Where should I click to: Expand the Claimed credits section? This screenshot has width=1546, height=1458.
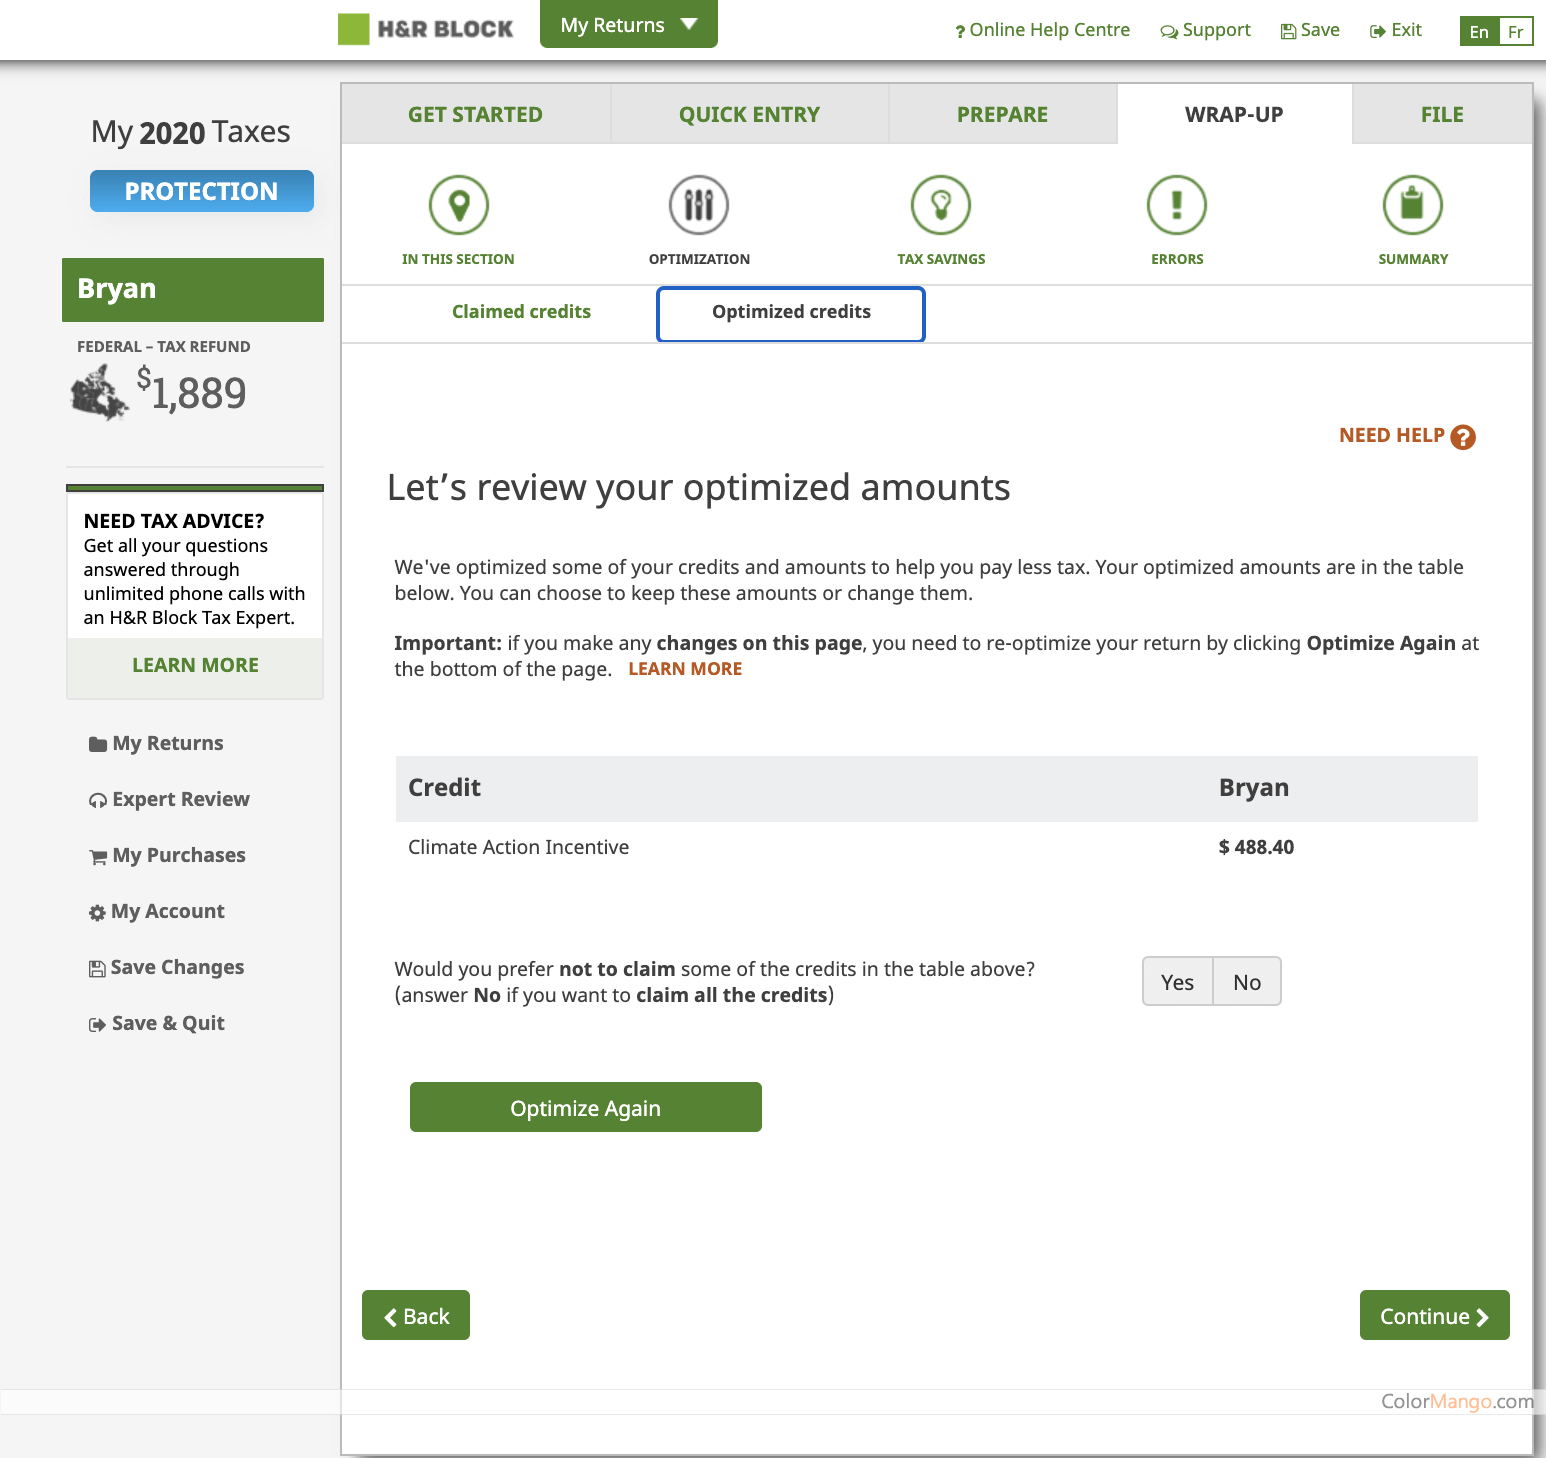[x=521, y=311]
